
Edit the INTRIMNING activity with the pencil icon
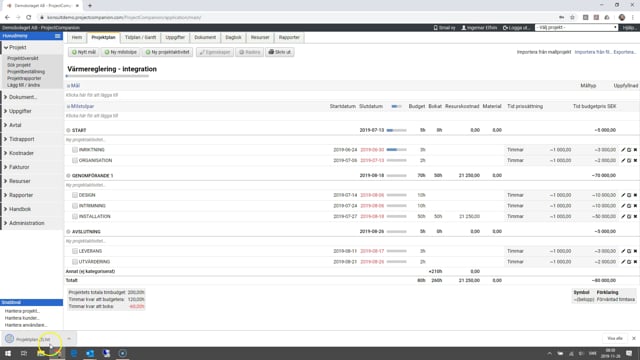pos(623,206)
